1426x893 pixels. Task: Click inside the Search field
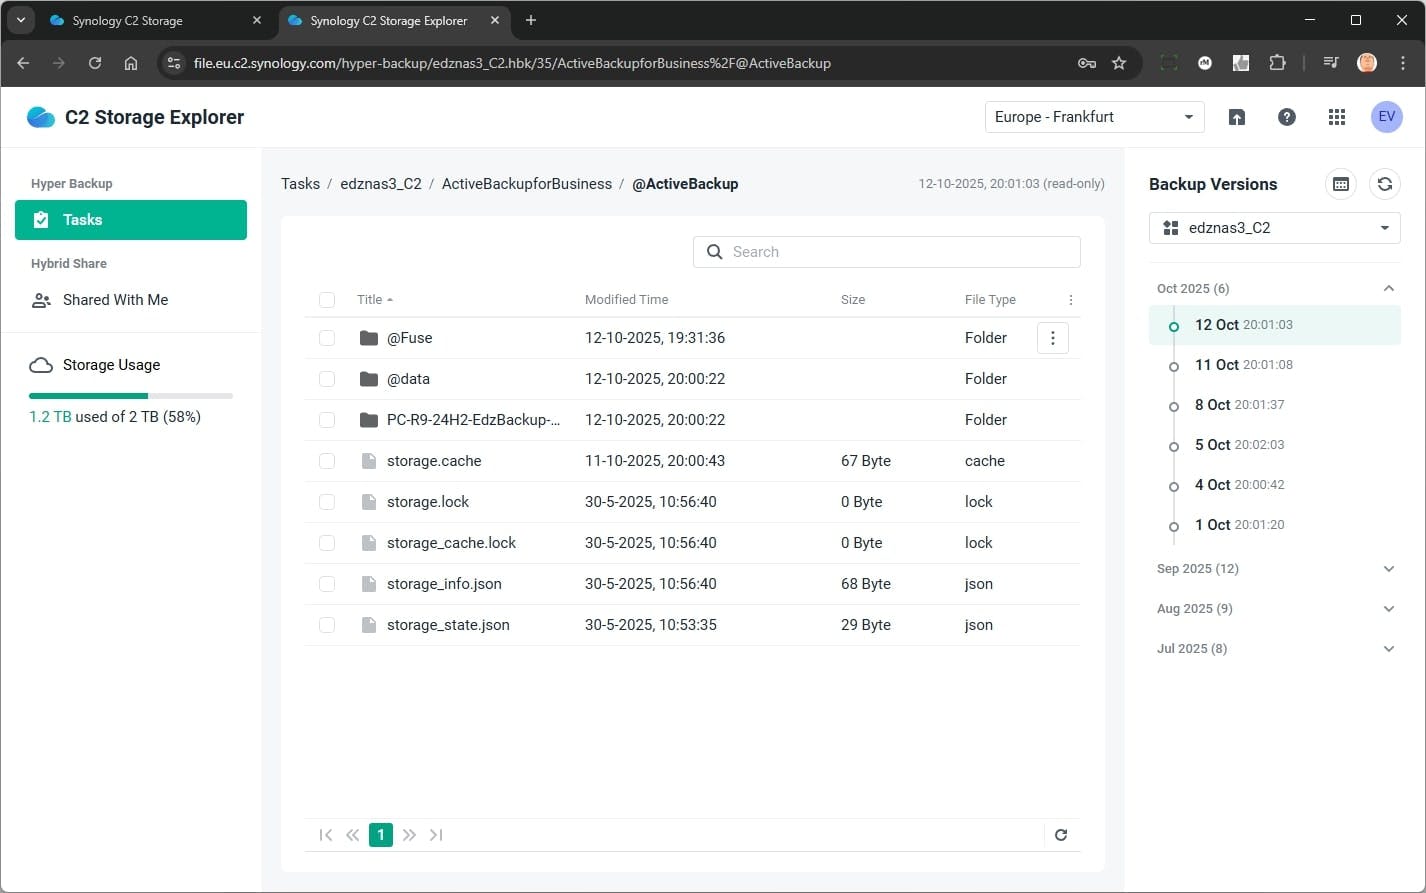click(x=886, y=251)
